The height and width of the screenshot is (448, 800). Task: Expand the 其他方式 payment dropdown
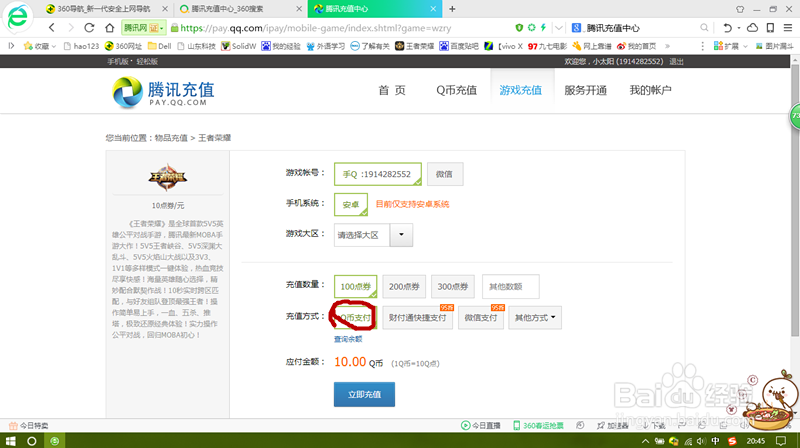pos(535,317)
